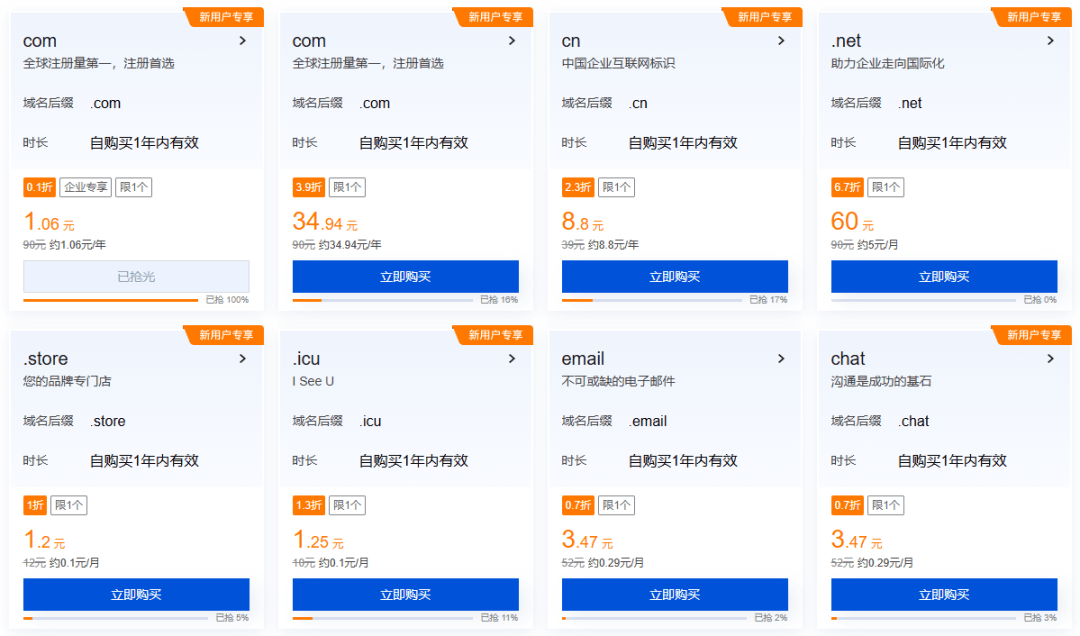Click the arrow icon on the email card
Screen dimensions: 1080x636
tap(781, 359)
